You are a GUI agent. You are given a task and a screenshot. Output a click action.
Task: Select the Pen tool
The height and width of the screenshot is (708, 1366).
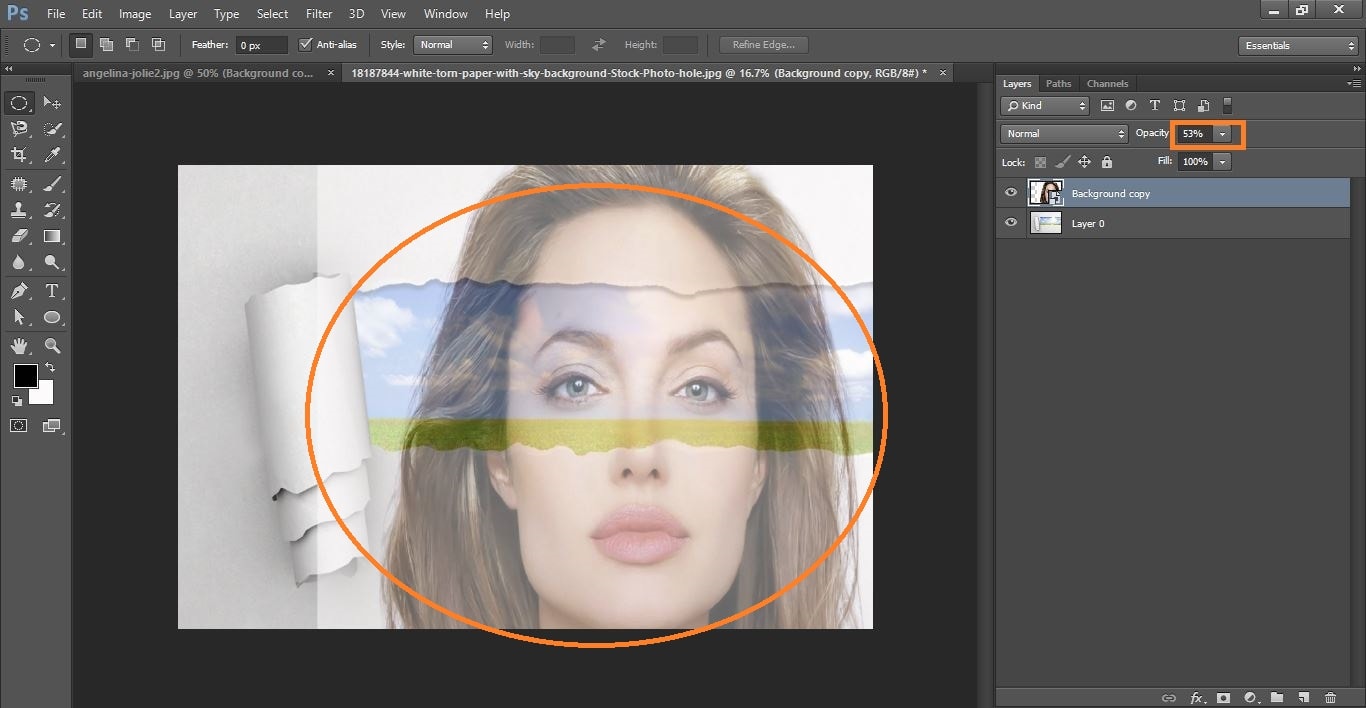pos(19,291)
